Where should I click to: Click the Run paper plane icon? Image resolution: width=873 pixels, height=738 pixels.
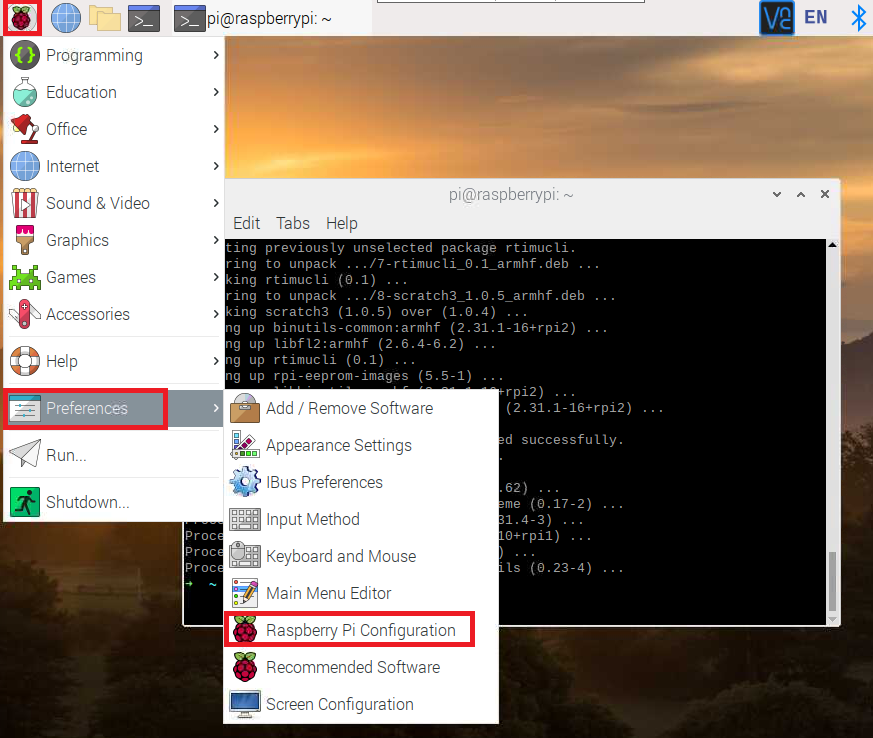tap(25, 454)
